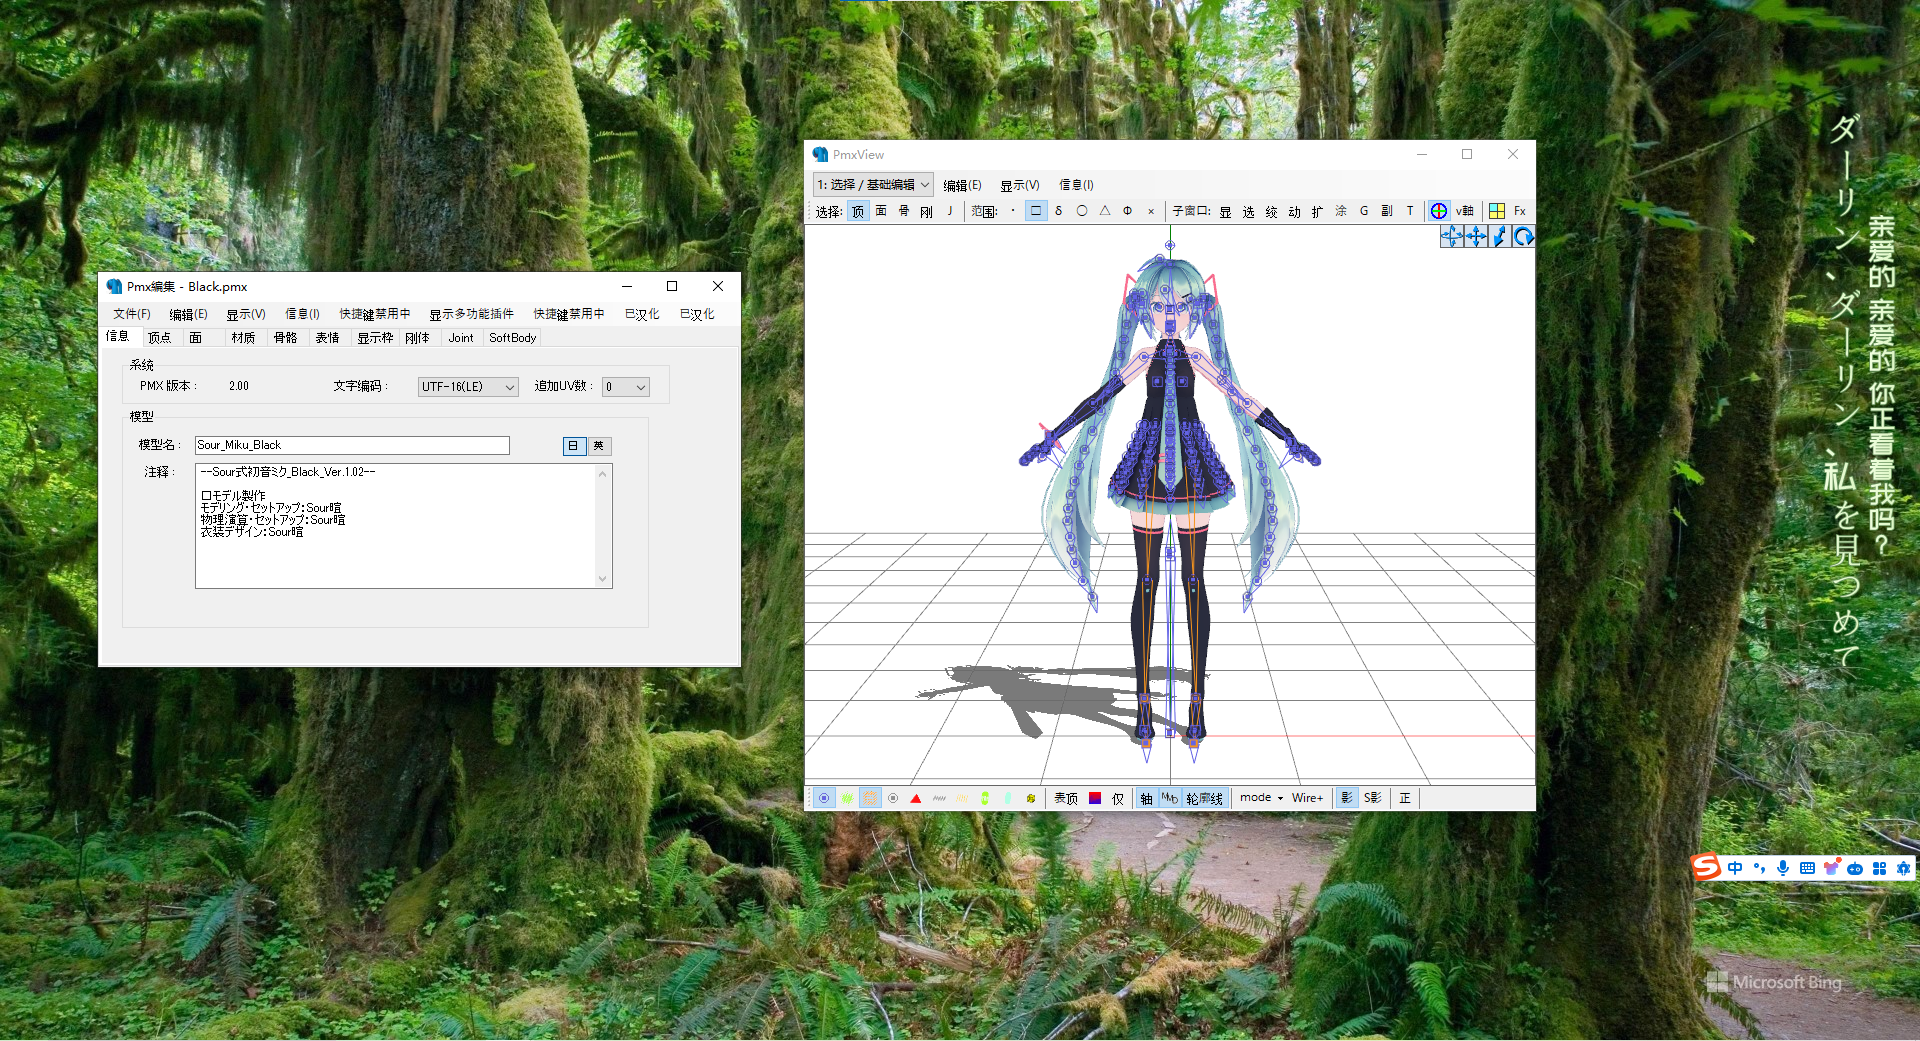Choose triangle range selection icon
1920x1041 pixels.
pyautogui.click(x=1105, y=211)
